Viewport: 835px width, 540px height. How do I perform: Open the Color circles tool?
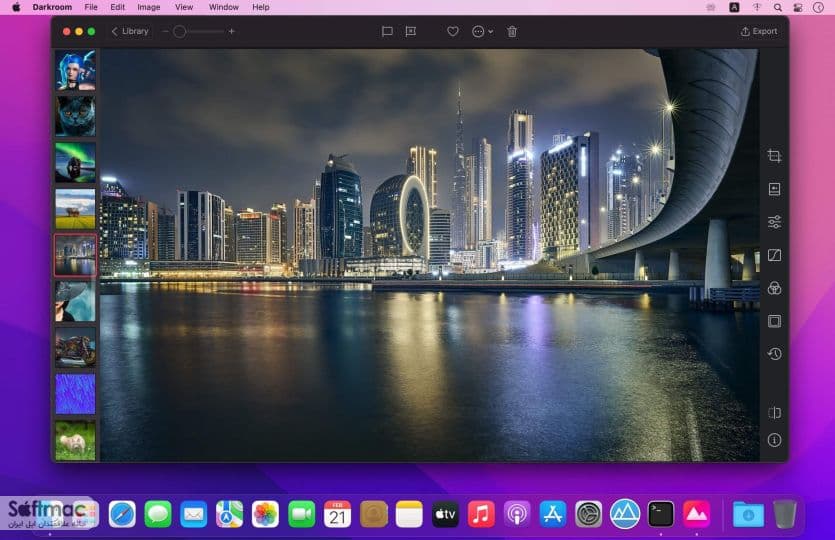(774, 288)
